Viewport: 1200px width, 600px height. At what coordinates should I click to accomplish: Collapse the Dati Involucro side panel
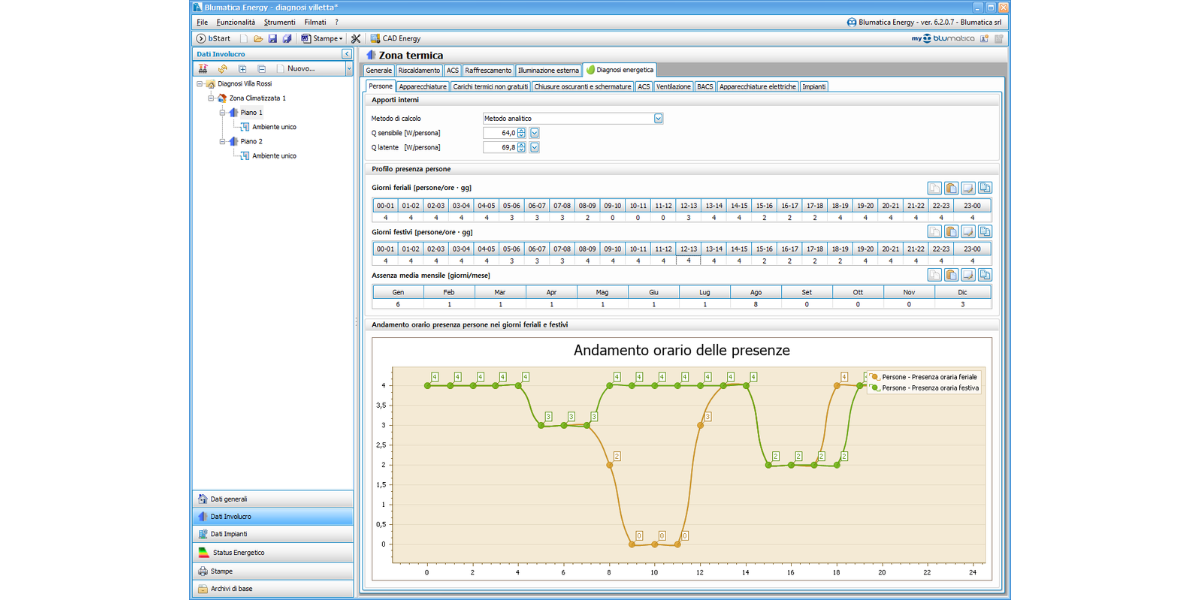(x=346, y=54)
